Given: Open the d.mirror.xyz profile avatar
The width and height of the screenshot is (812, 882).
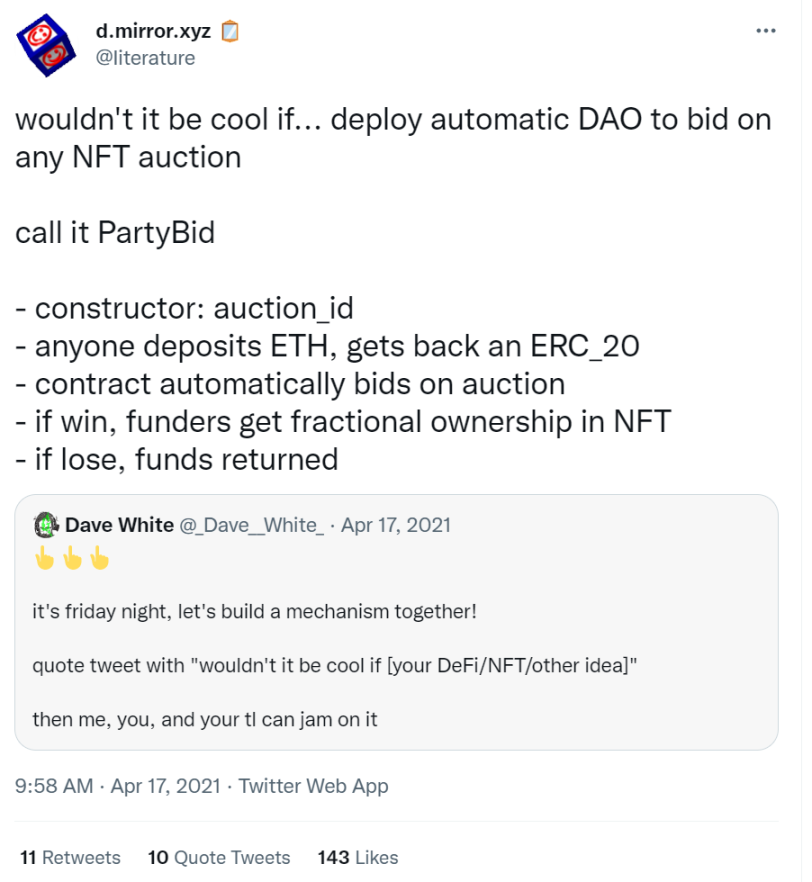Looking at the screenshot, I should point(46,45).
